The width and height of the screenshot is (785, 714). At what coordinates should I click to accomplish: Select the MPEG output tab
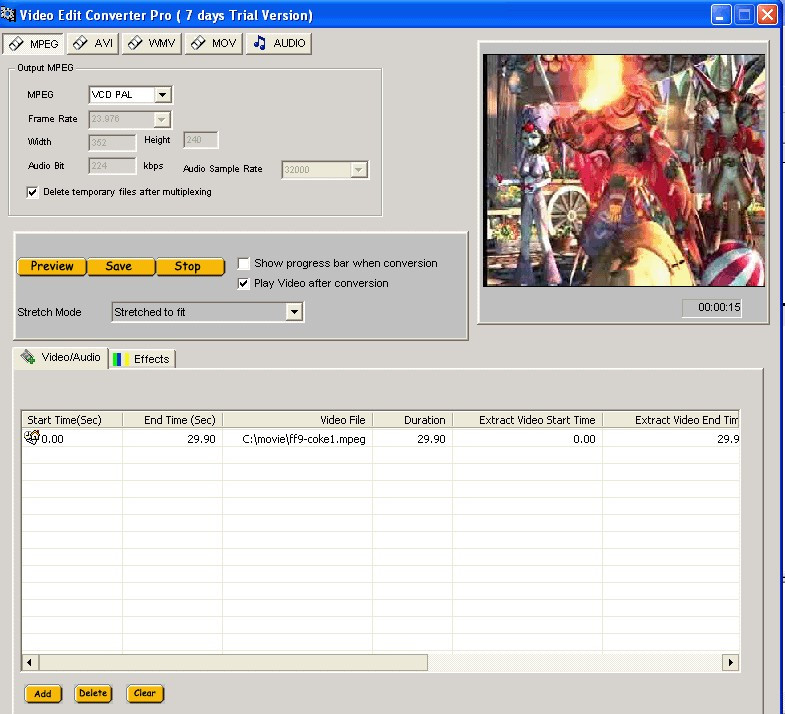coord(33,44)
